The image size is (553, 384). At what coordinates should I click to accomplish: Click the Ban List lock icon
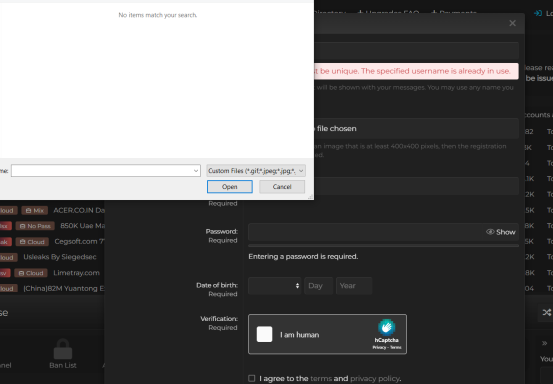[63, 349]
